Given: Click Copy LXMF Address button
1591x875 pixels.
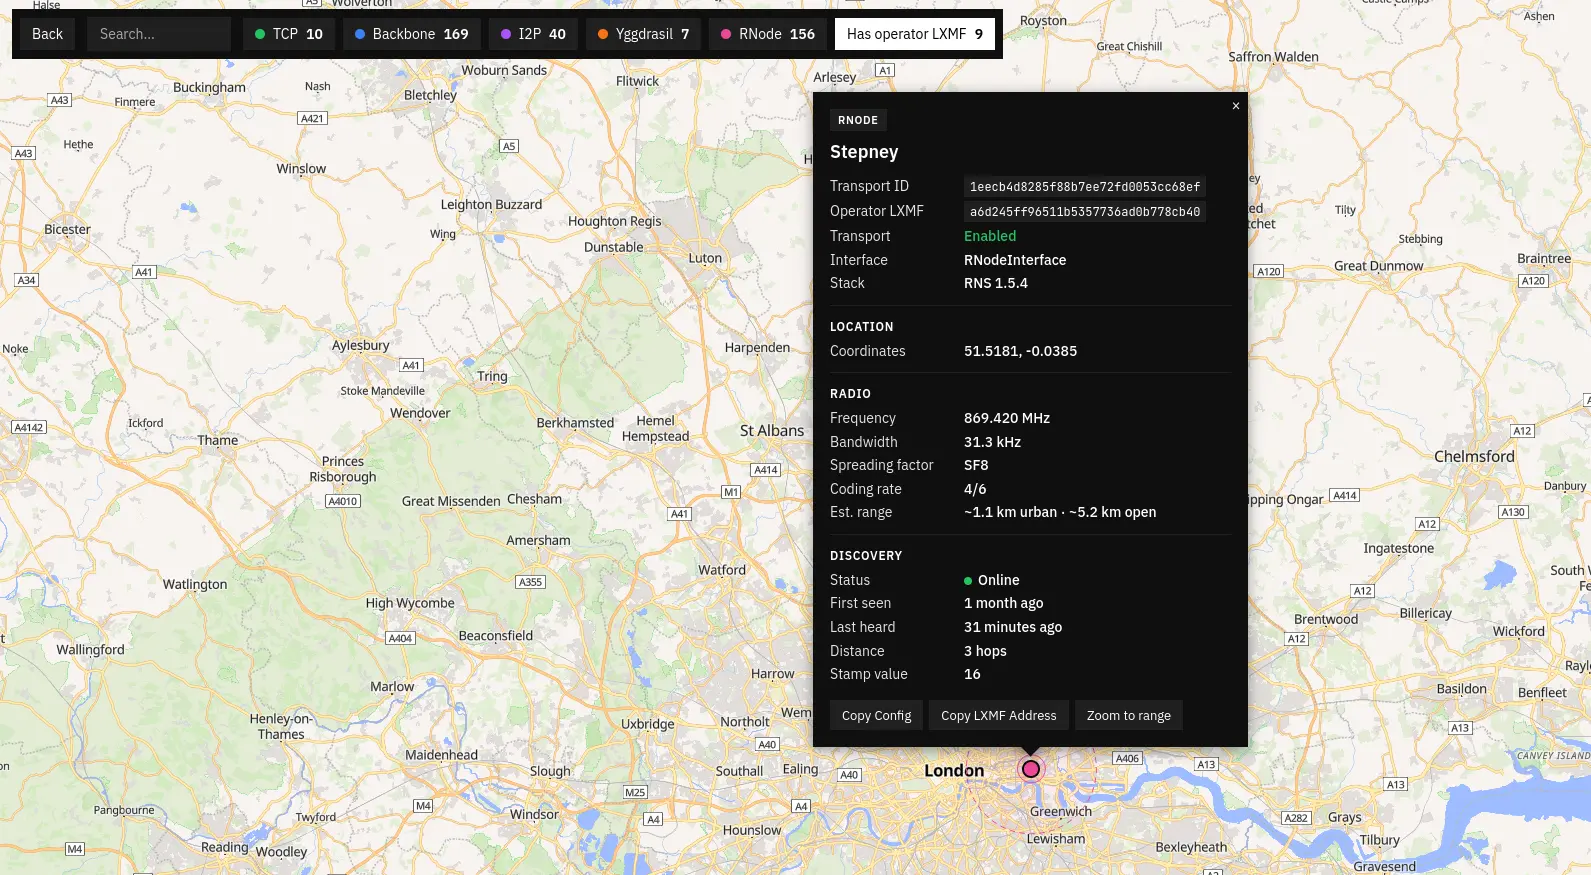Looking at the screenshot, I should [998, 716].
